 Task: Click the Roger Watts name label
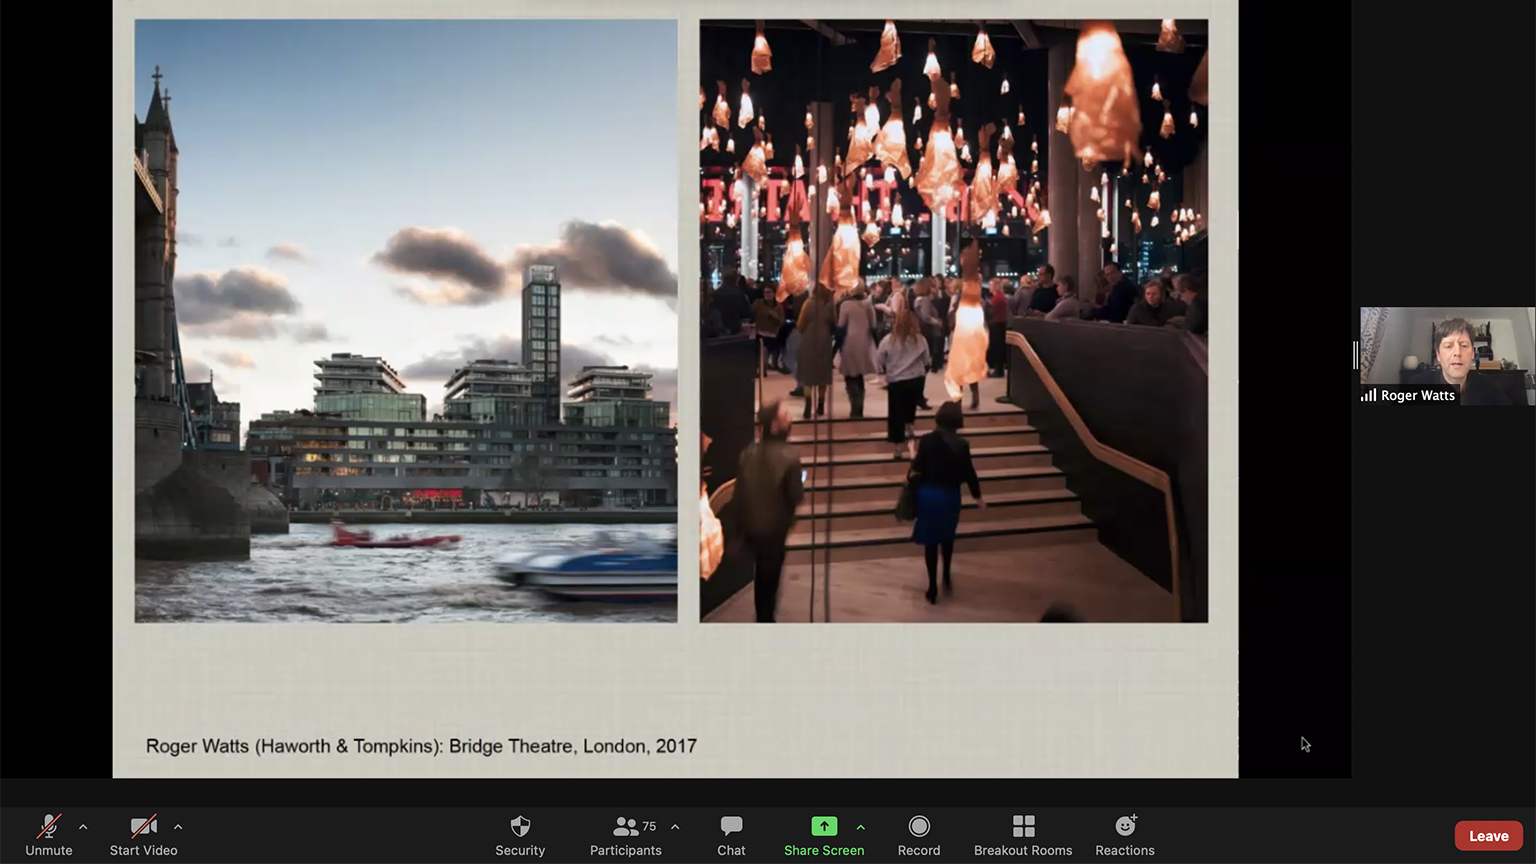pyautogui.click(x=1417, y=396)
